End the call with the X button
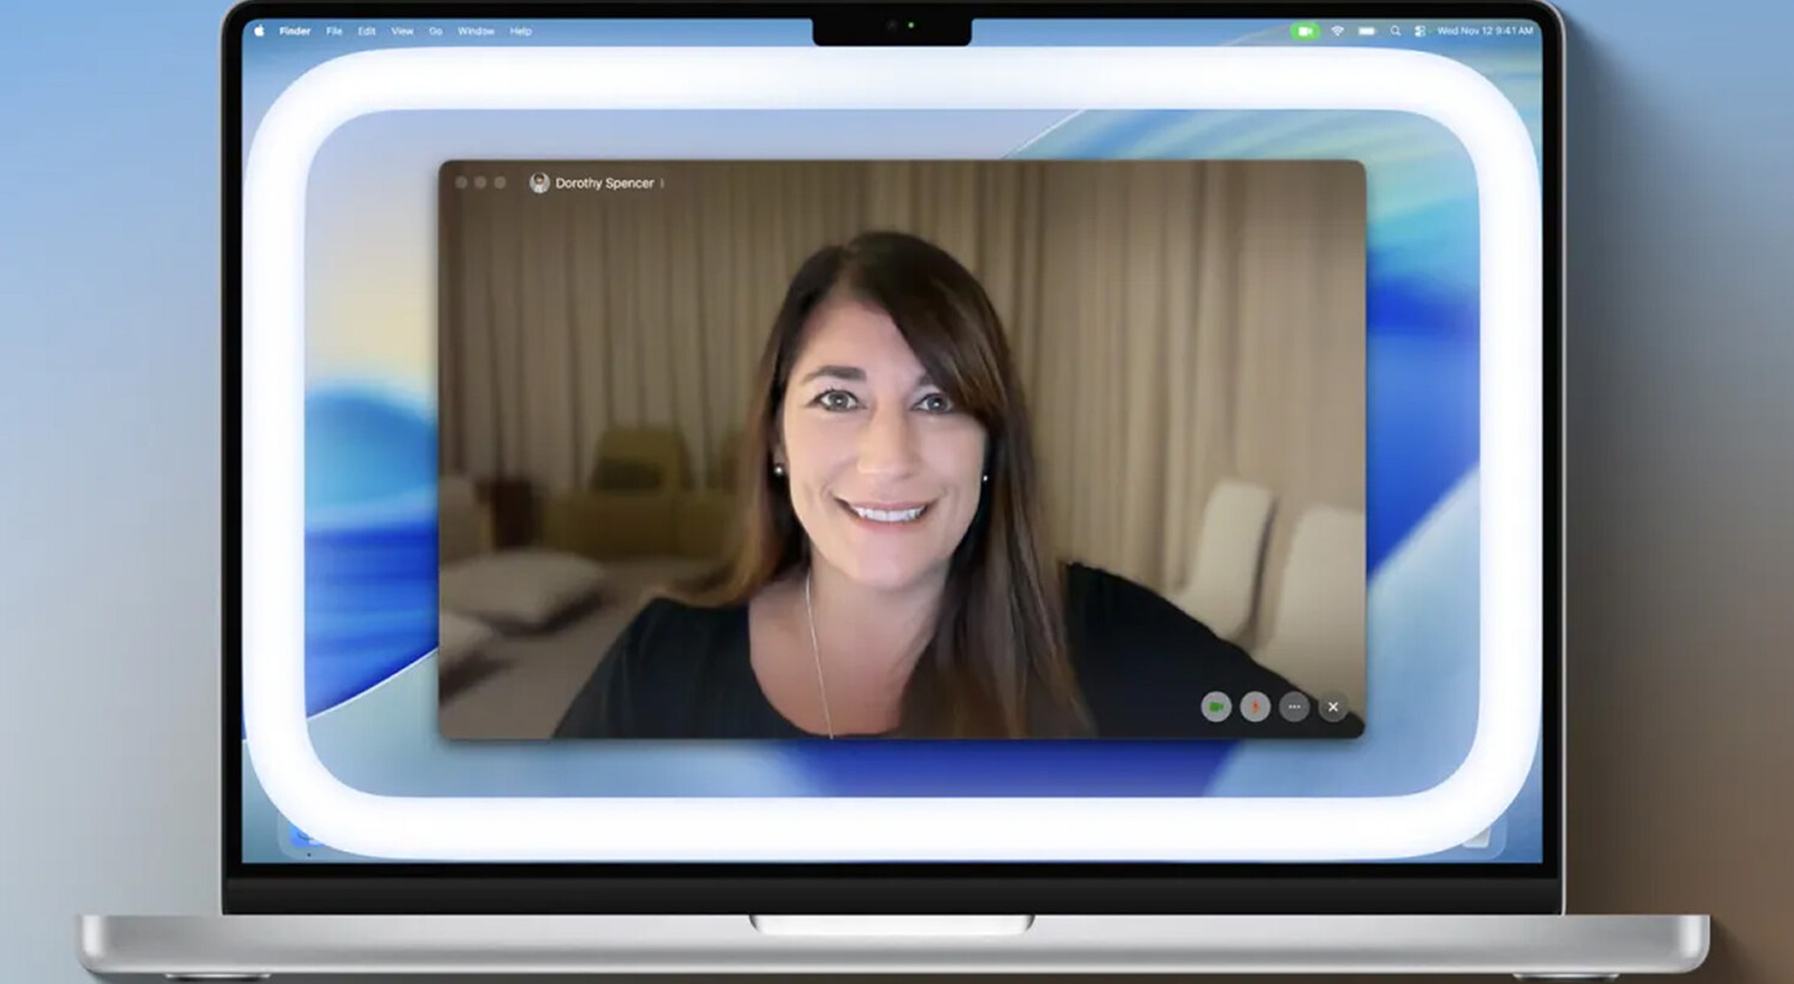1794x984 pixels. (x=1333, y=707)
